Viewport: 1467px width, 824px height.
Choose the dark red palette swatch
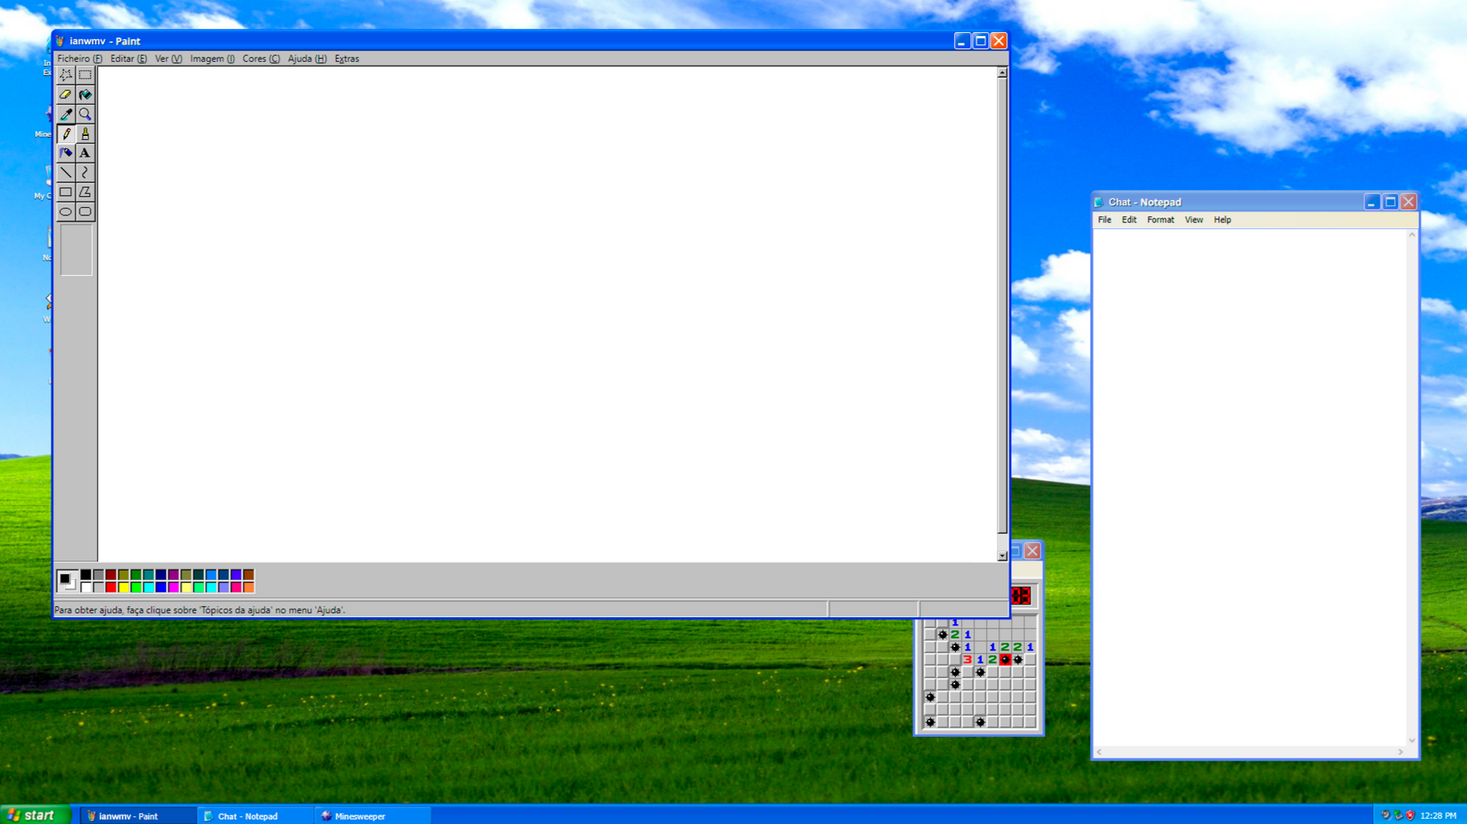pyautogui.click(x=111, y=574)
